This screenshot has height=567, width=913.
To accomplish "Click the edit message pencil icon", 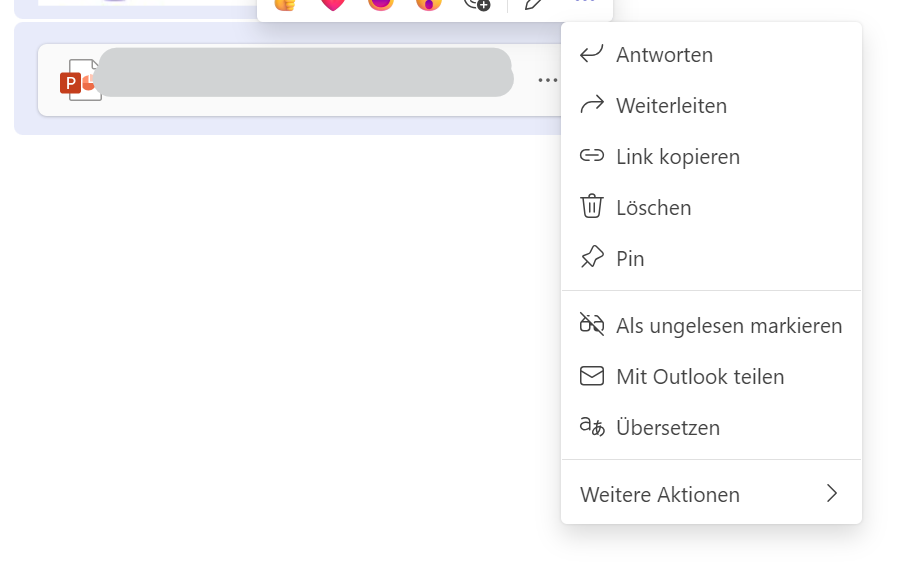I will 535,4.
